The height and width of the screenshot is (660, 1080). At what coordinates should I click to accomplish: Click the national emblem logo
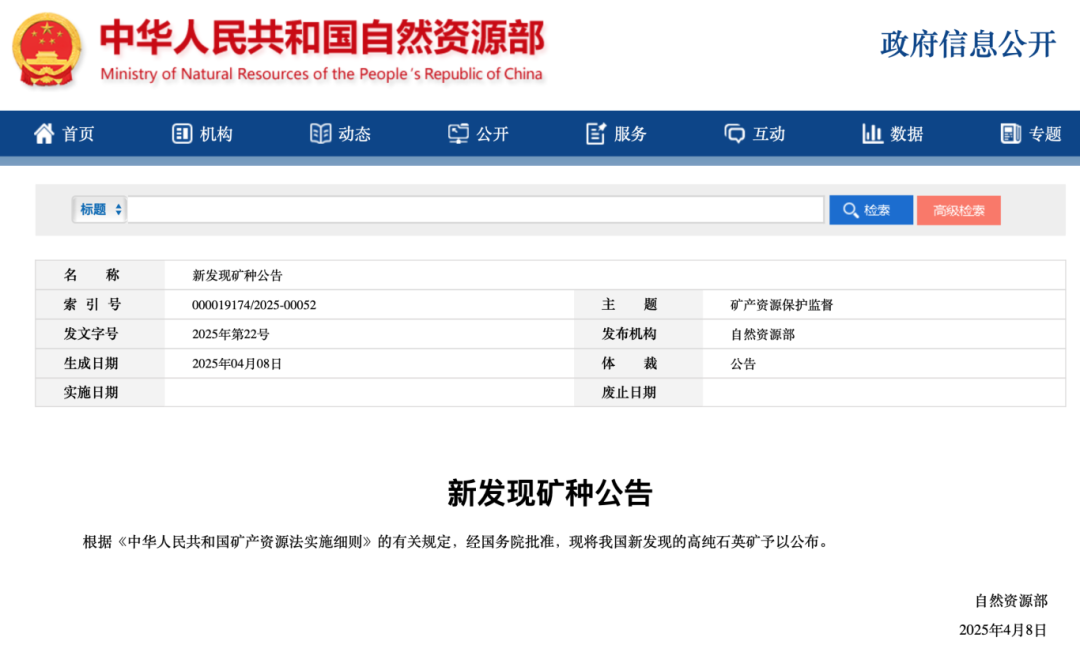[48, 49]
